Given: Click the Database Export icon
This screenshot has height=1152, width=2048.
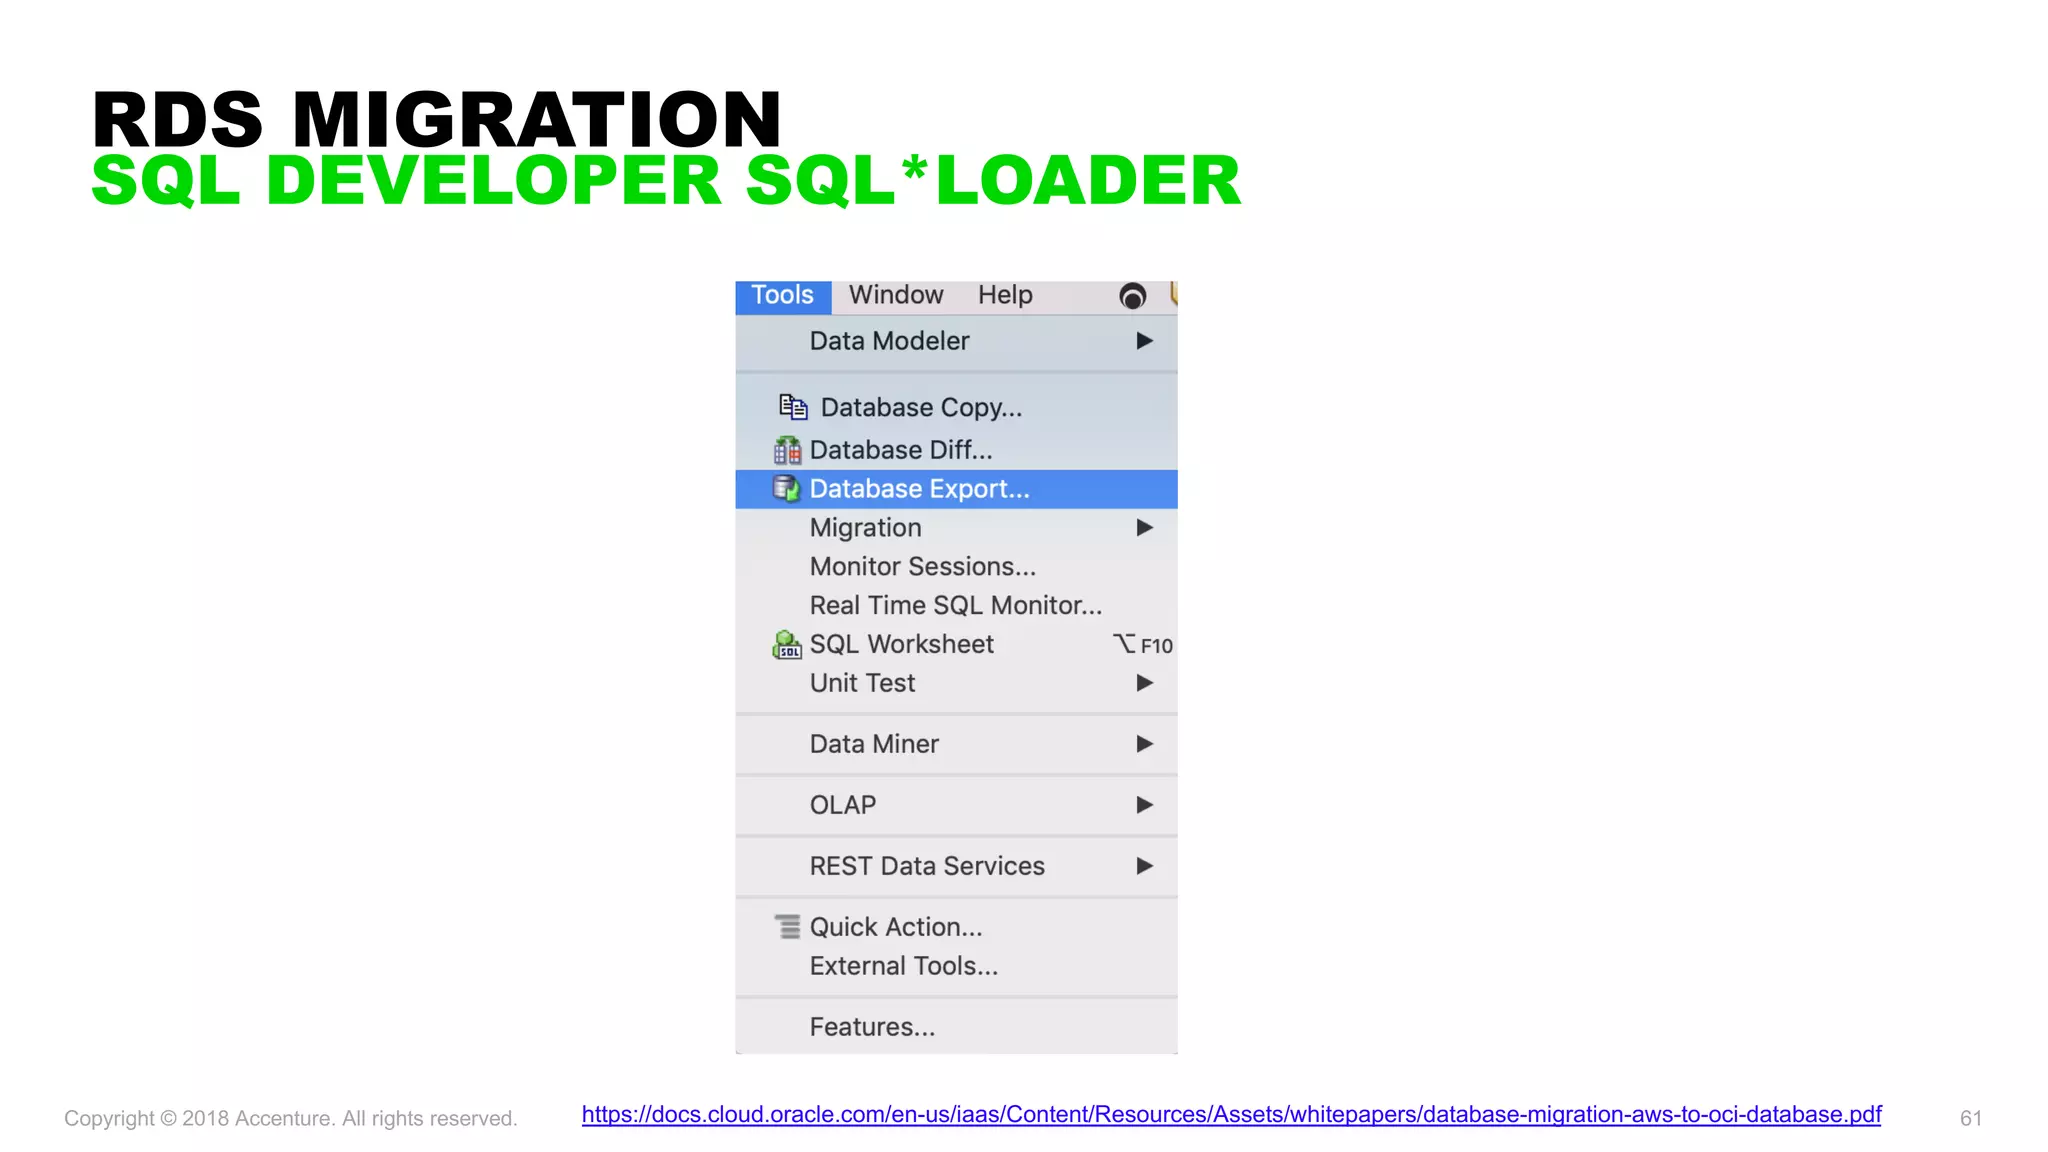Looking at the screenshot, I should point(787,489).
